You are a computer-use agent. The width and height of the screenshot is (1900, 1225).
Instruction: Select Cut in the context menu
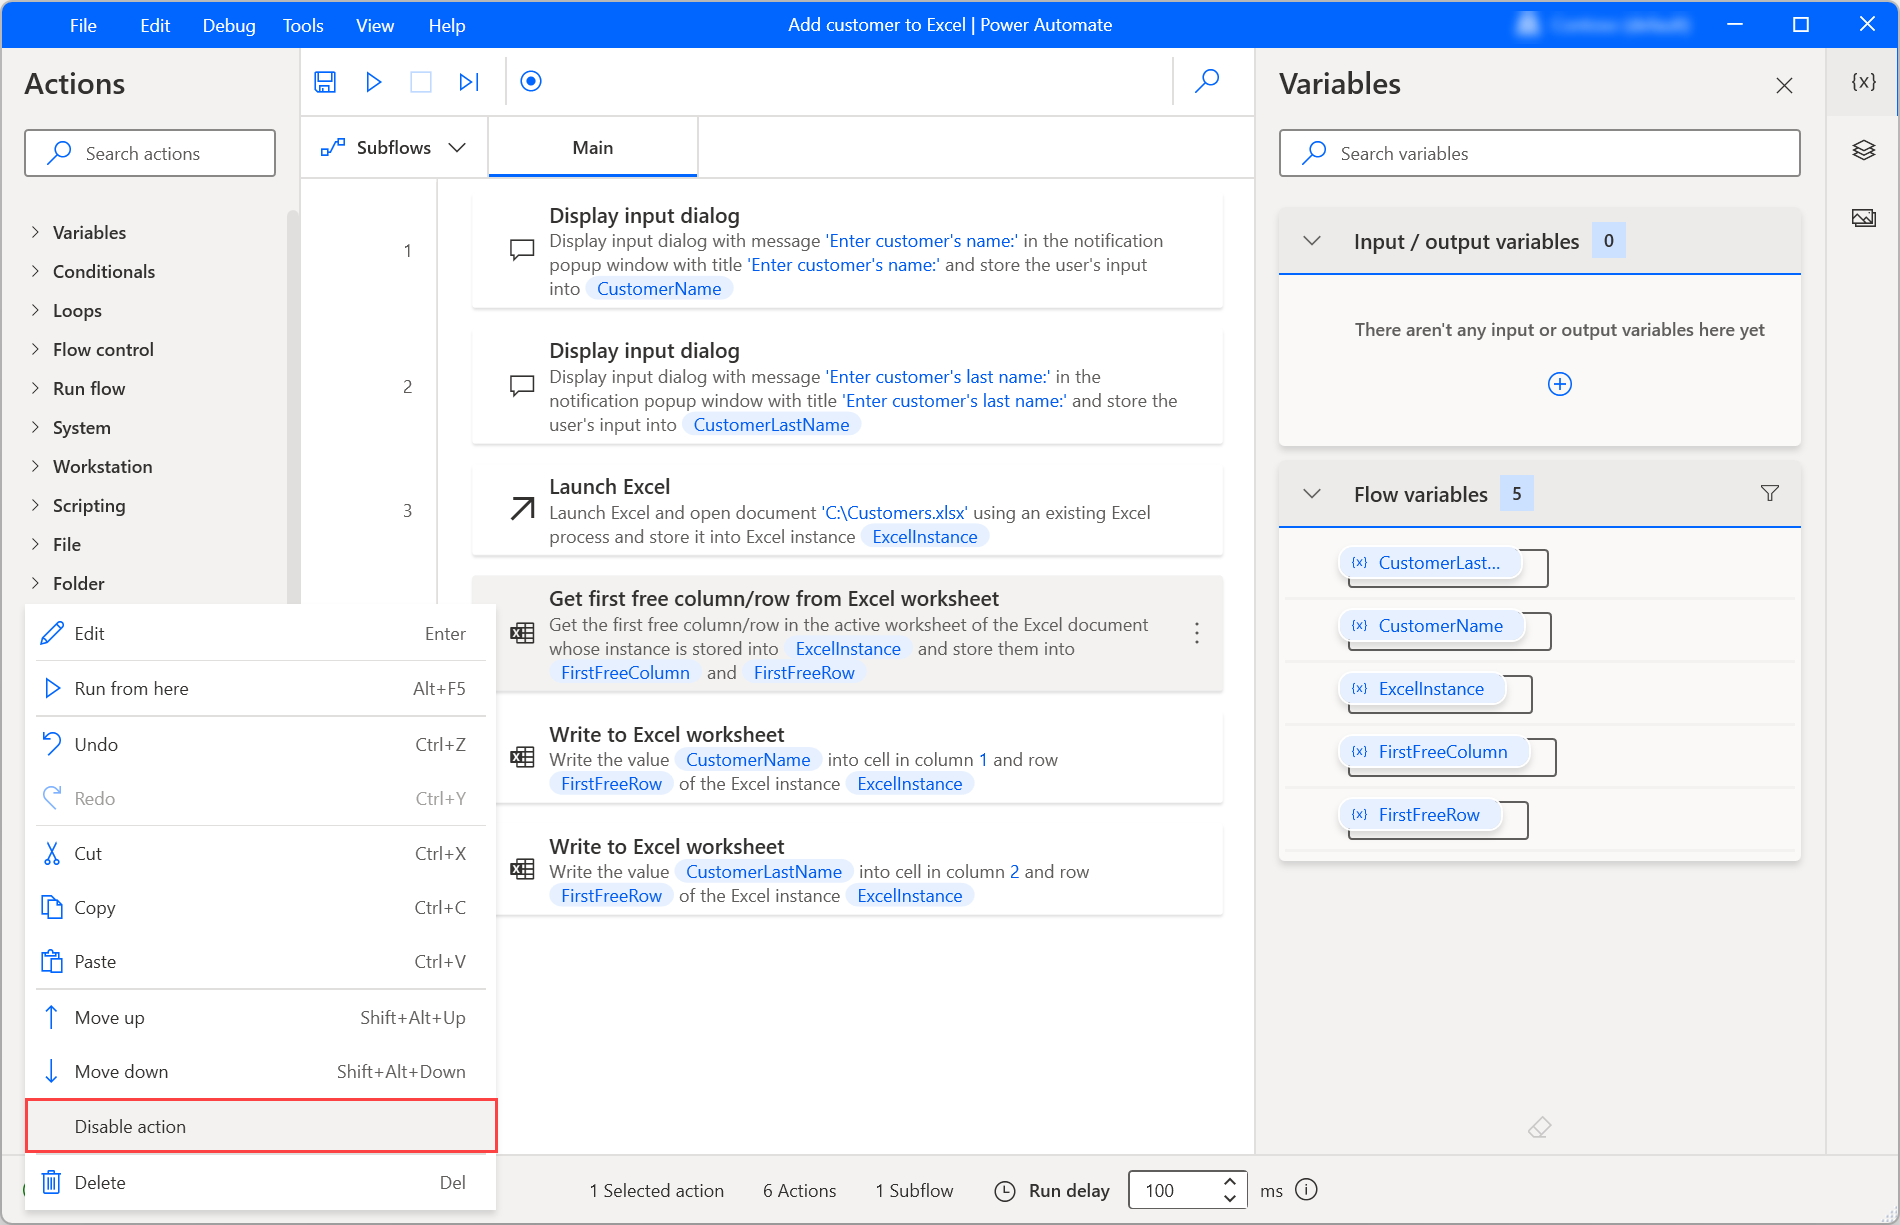pyautogui.click(x=260, y=853)
